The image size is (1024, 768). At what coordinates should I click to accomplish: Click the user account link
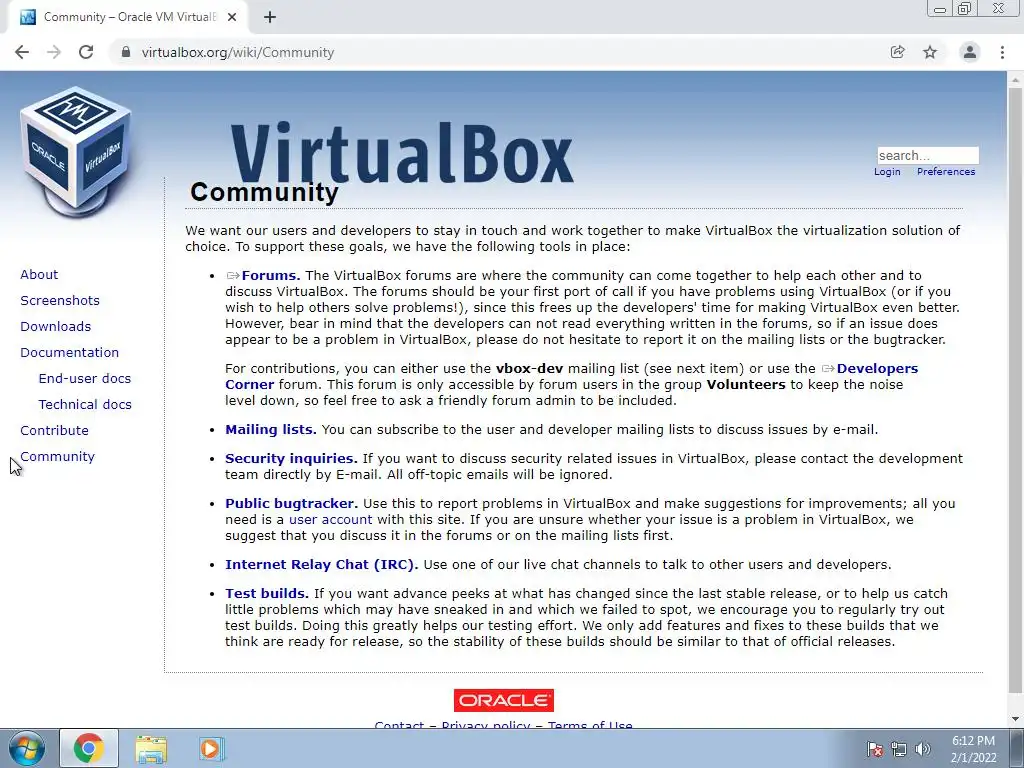point(330,520)
